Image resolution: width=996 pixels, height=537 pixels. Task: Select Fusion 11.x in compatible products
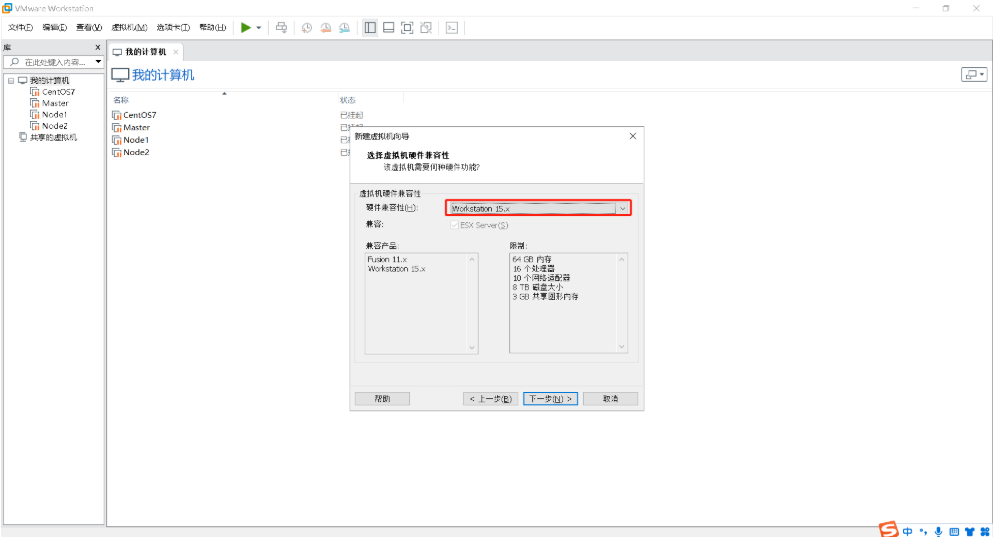click(387, 259)
